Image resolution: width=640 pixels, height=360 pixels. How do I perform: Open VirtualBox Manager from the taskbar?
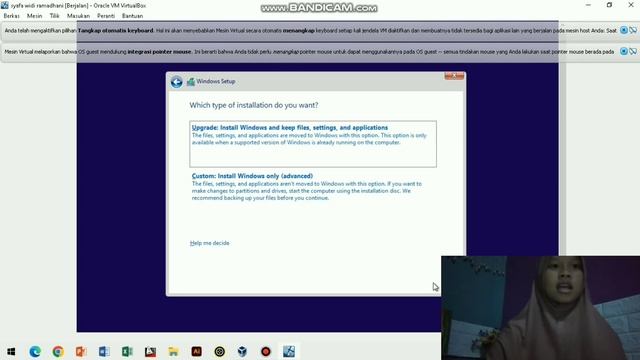pos(242,351)
